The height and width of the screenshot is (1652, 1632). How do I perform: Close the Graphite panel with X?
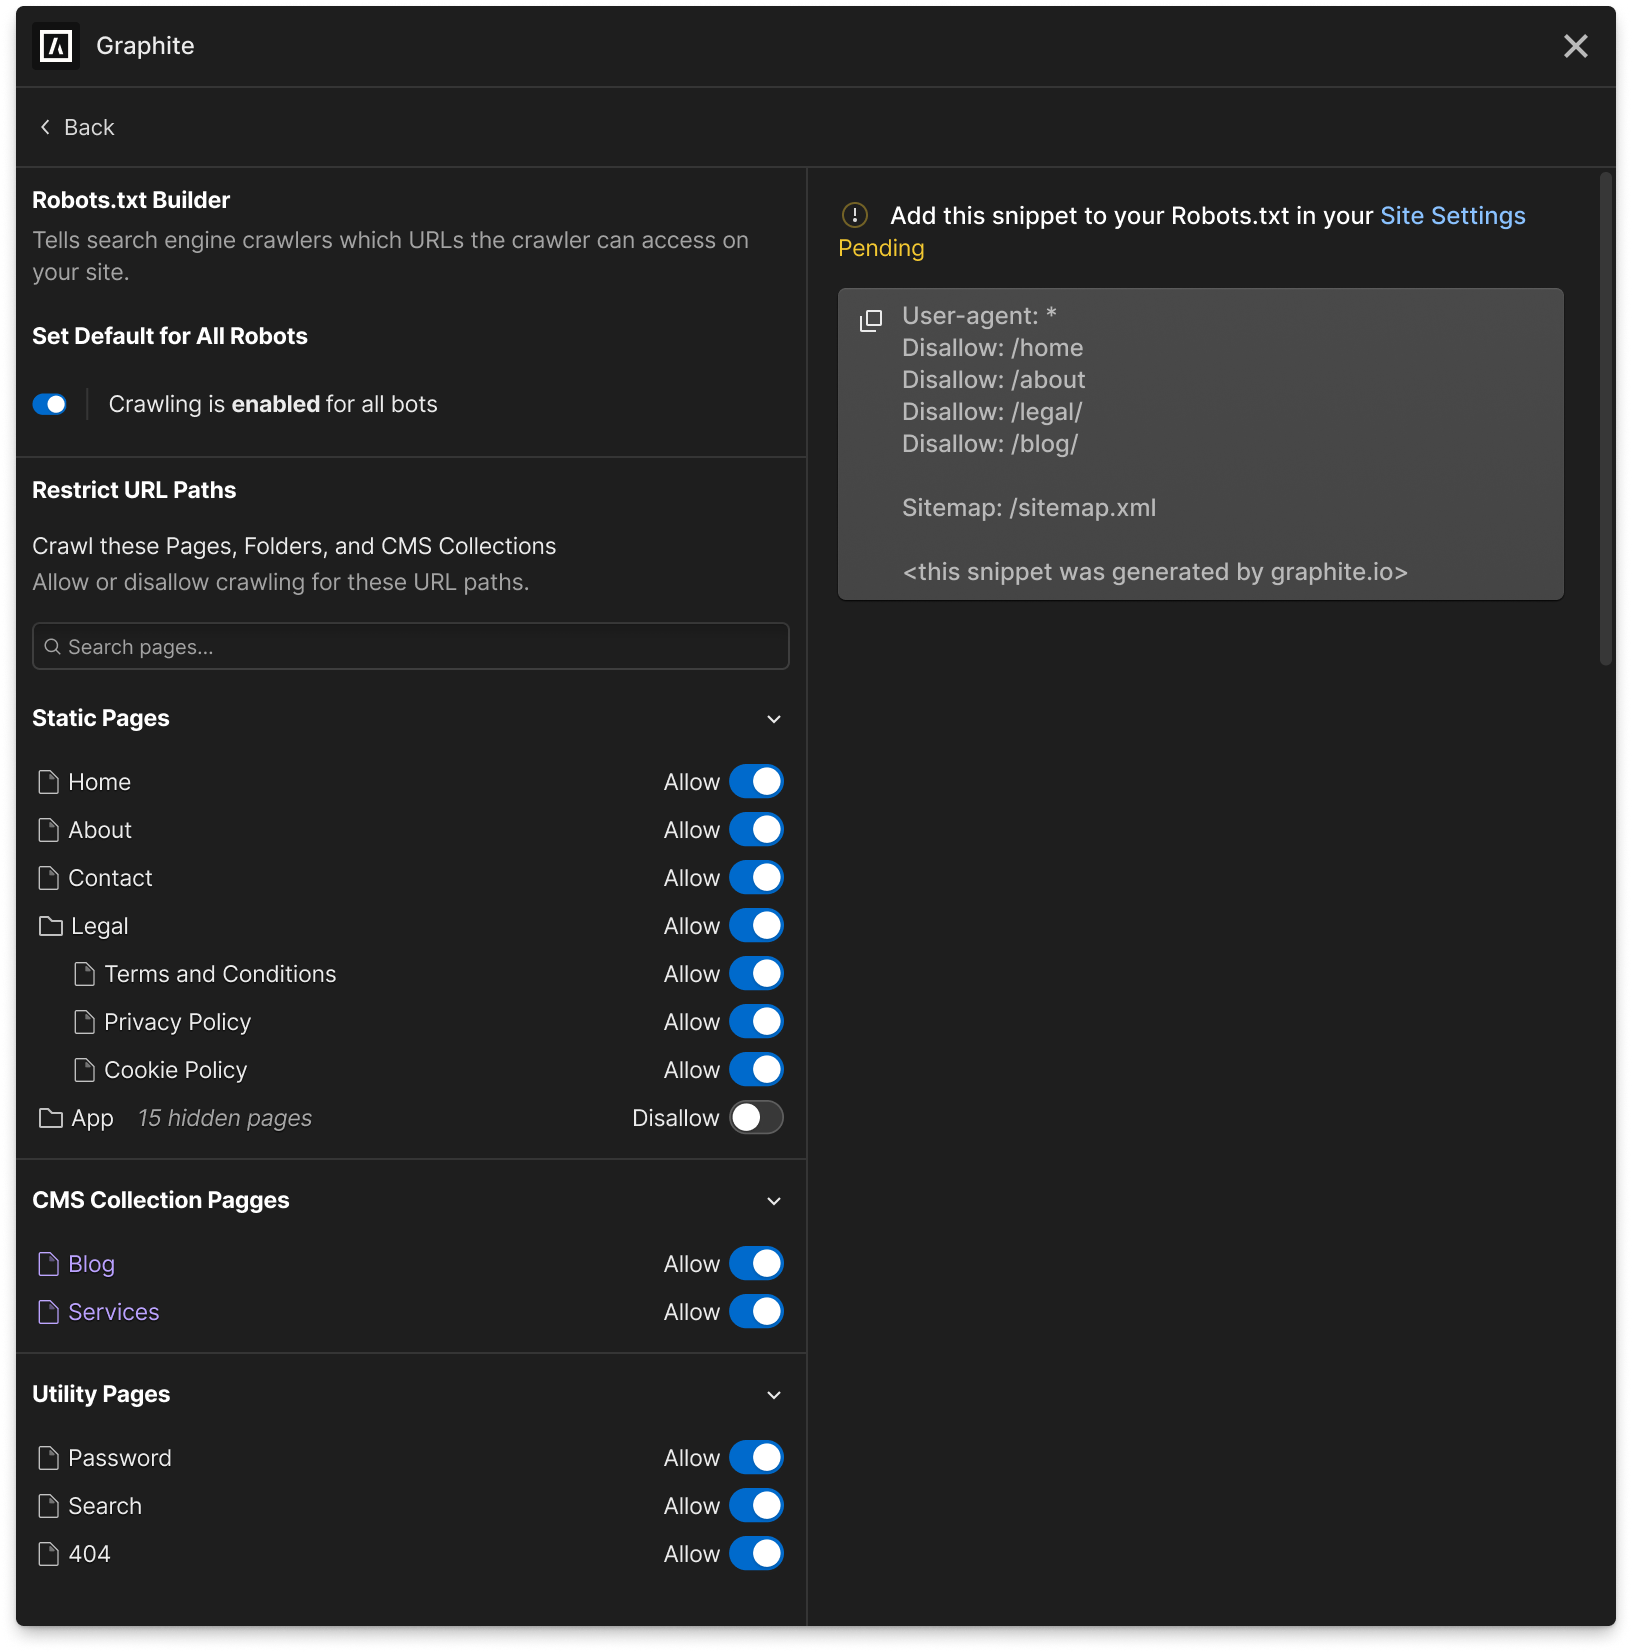click(1576, 46)
